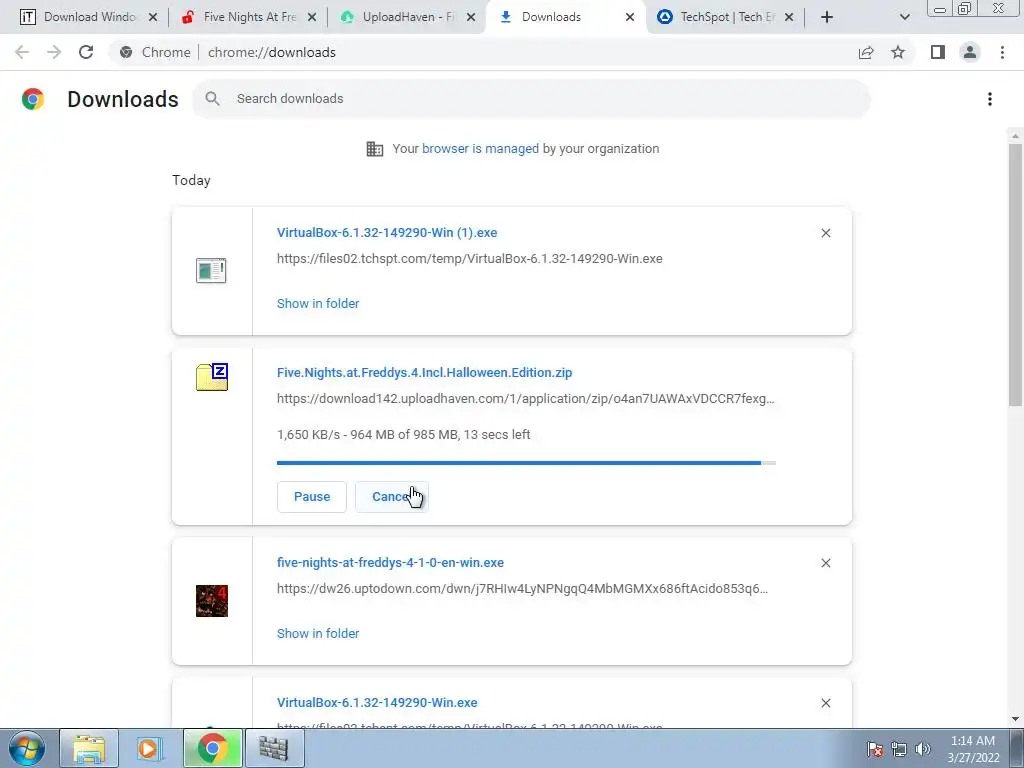Open Windows Explorer from the taskbar

pyautogui.click(x=89, y=748)
